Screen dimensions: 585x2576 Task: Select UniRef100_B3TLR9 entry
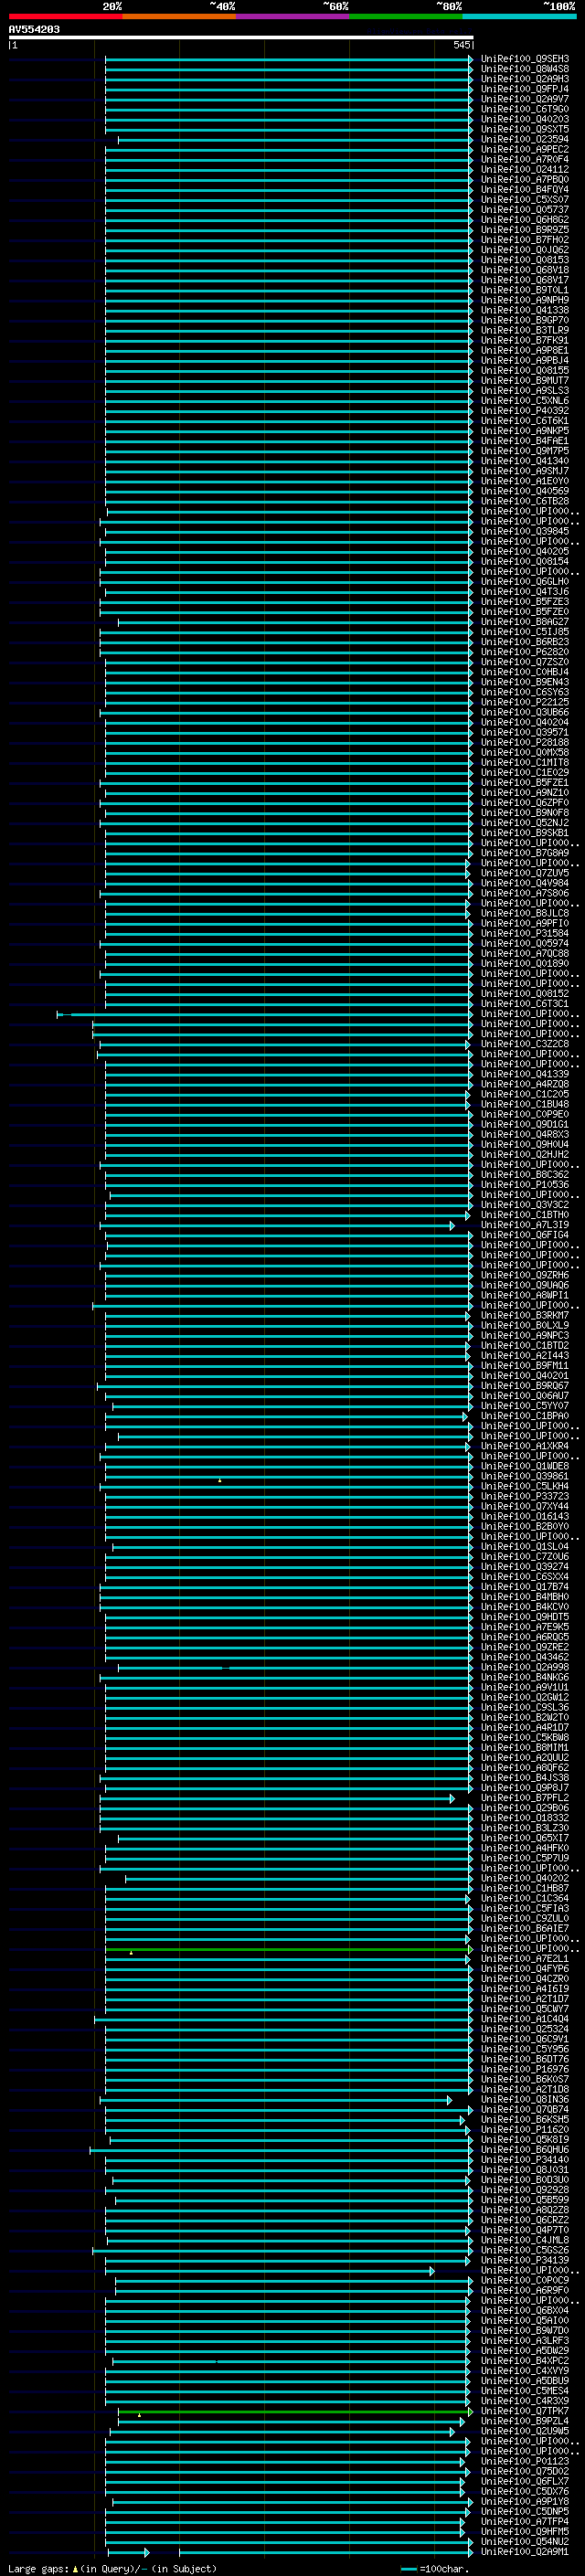click(x=525, y=330)
